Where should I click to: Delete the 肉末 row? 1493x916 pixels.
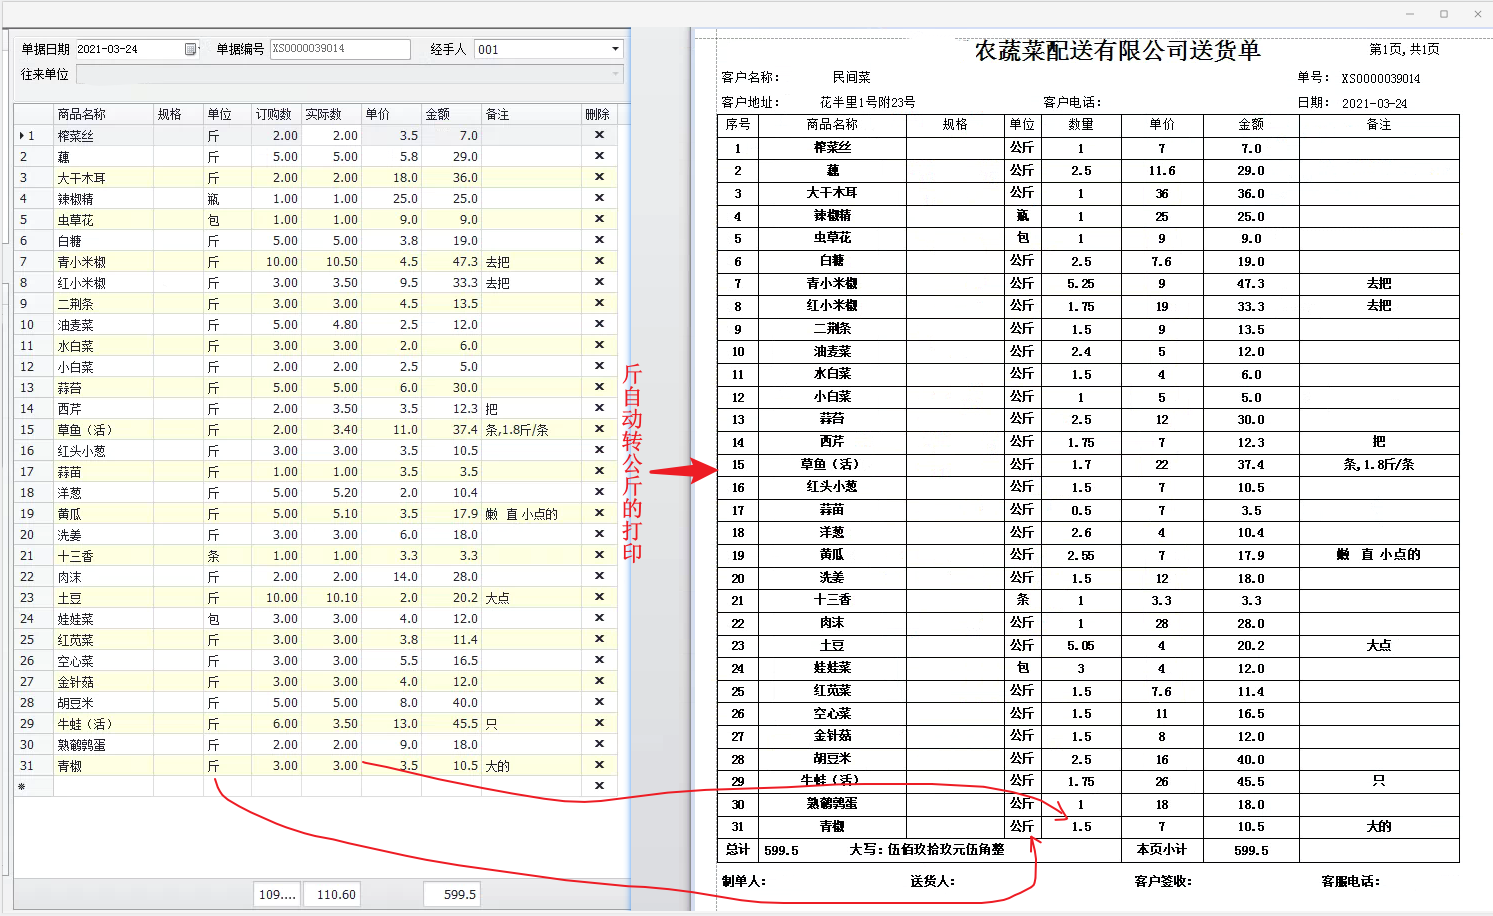coord(599,576)
